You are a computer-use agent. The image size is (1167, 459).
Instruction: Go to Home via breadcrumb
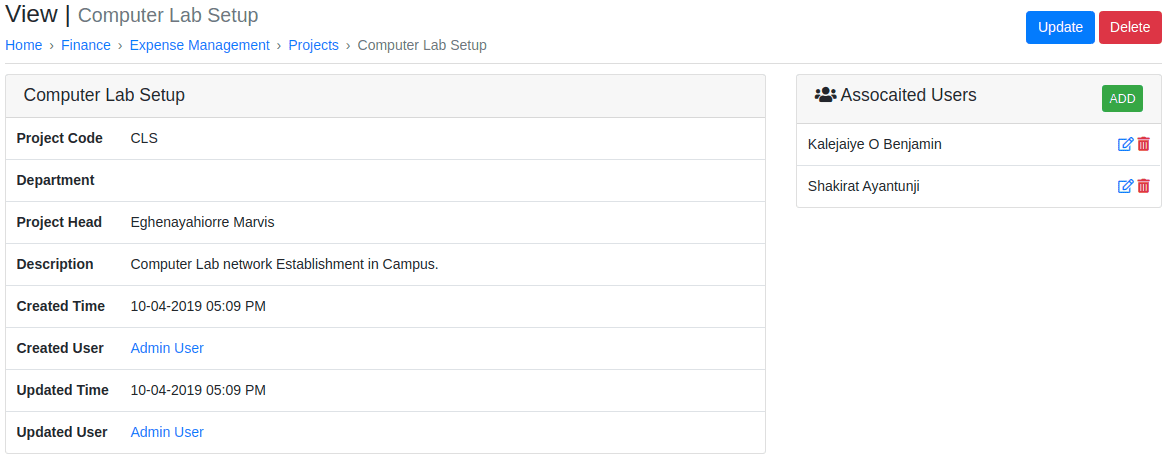(24, 45)
